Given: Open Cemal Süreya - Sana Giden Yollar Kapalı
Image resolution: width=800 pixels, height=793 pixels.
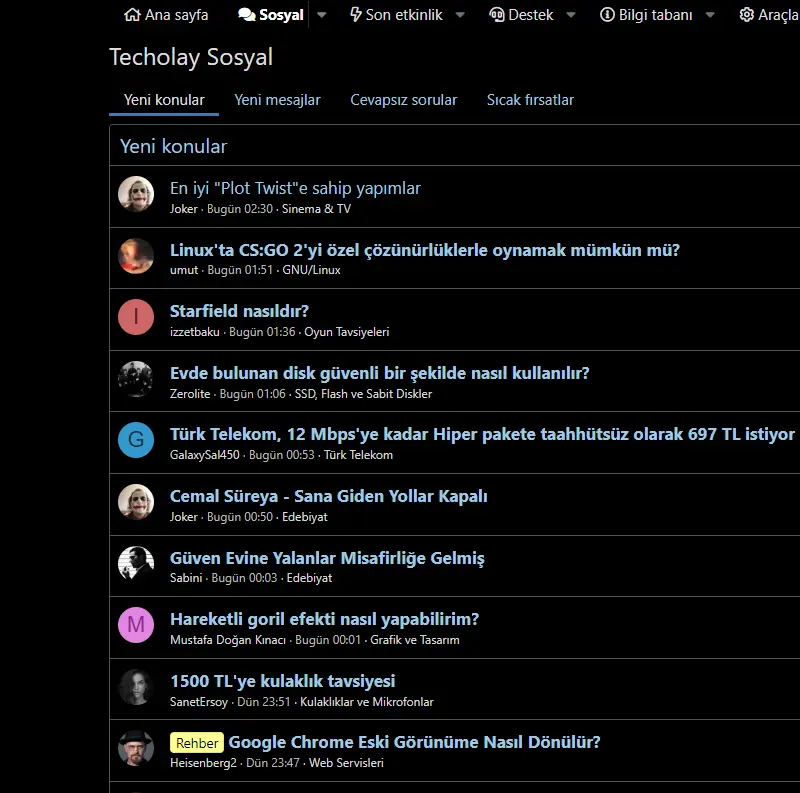Looking at the screenshot, I should 329,496.
